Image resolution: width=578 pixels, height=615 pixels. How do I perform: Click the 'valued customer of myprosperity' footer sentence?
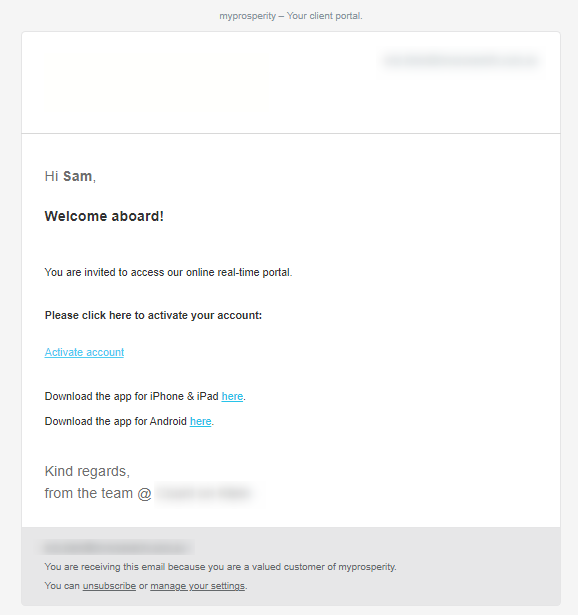(x=220, y=567)
